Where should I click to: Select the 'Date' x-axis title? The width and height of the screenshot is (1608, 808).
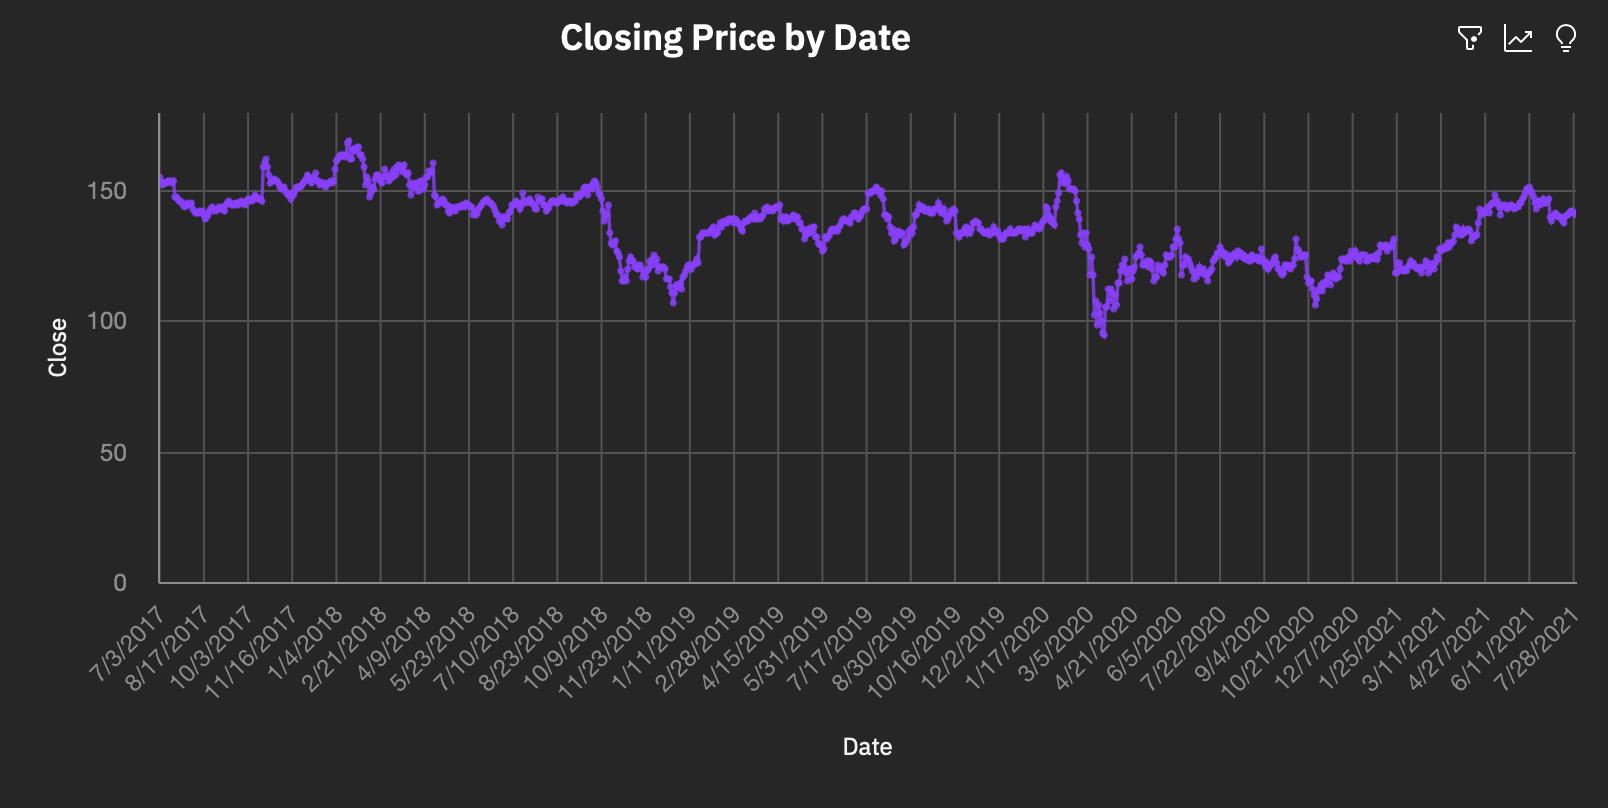pyautogui.click(x=867, y=747)
